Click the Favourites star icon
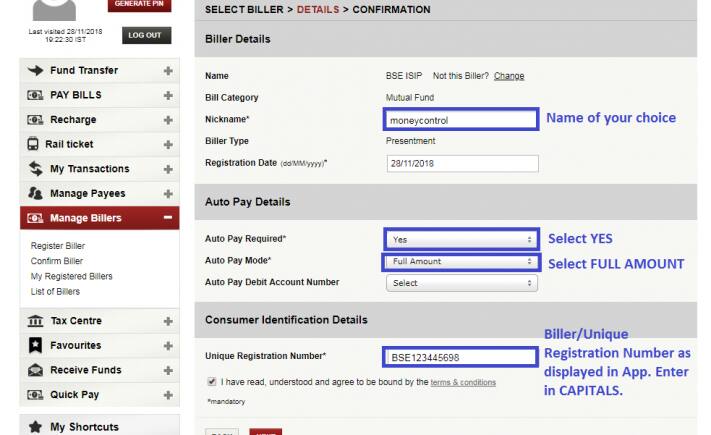 (x=33, y=345)
